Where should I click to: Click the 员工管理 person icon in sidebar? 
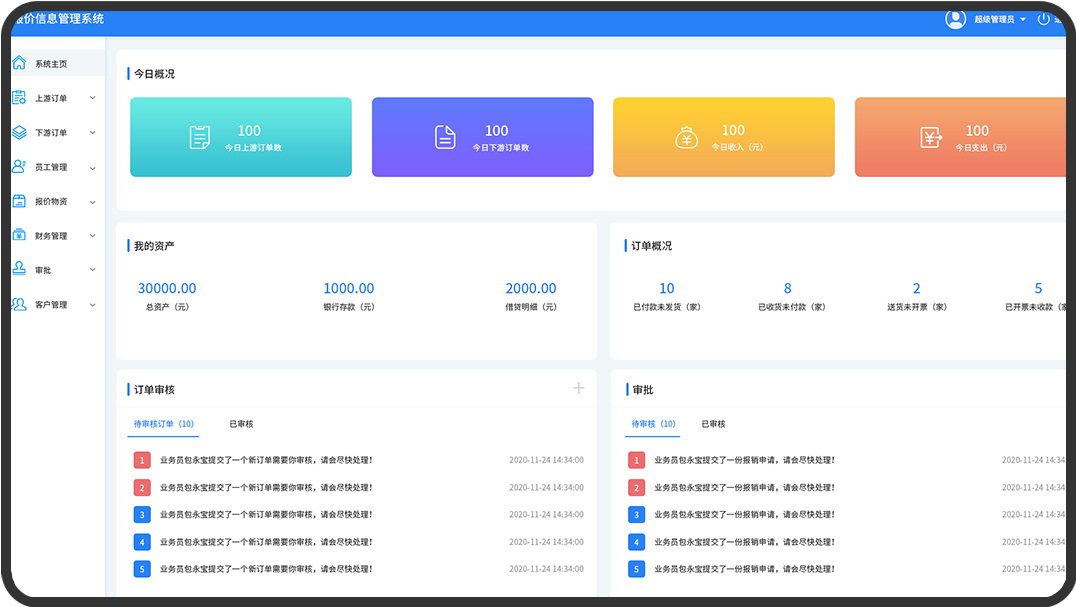[x=19, y=167]
